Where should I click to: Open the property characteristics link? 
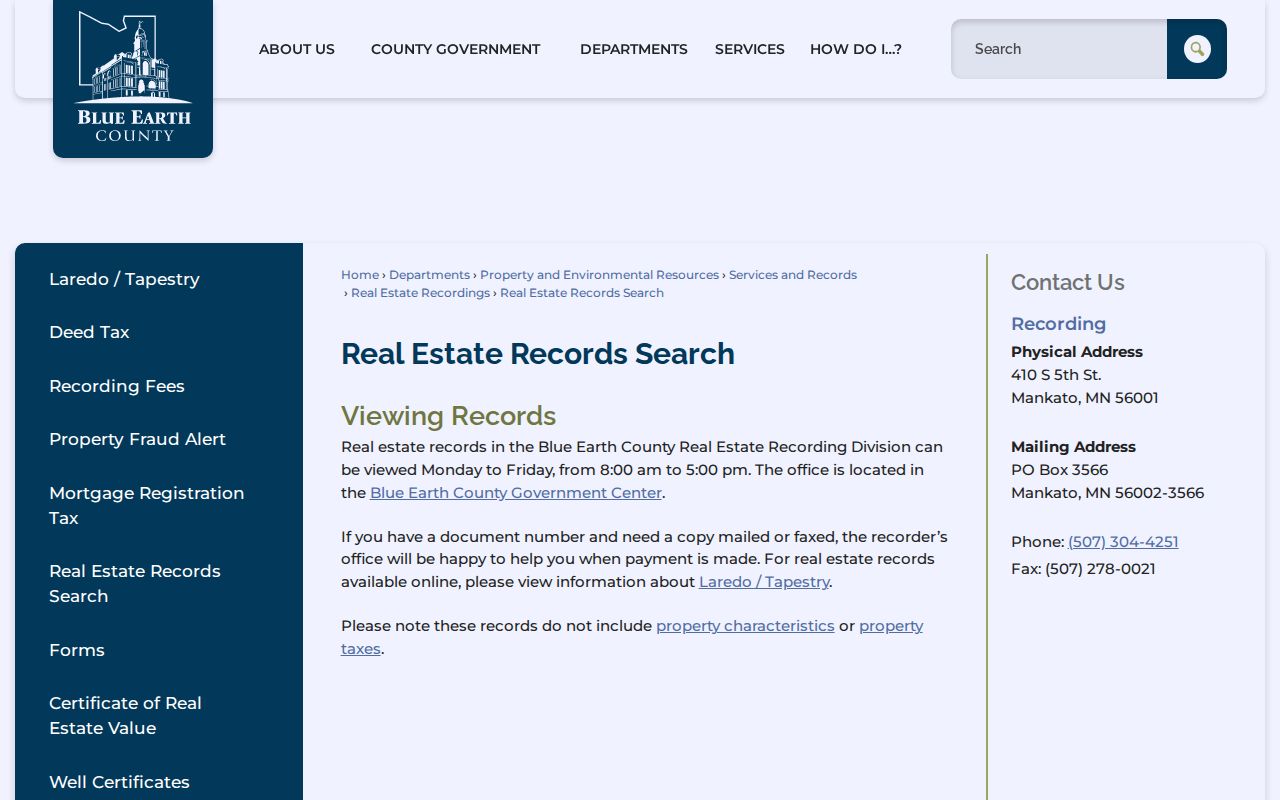pyautogui.click(x=745, y=626)
